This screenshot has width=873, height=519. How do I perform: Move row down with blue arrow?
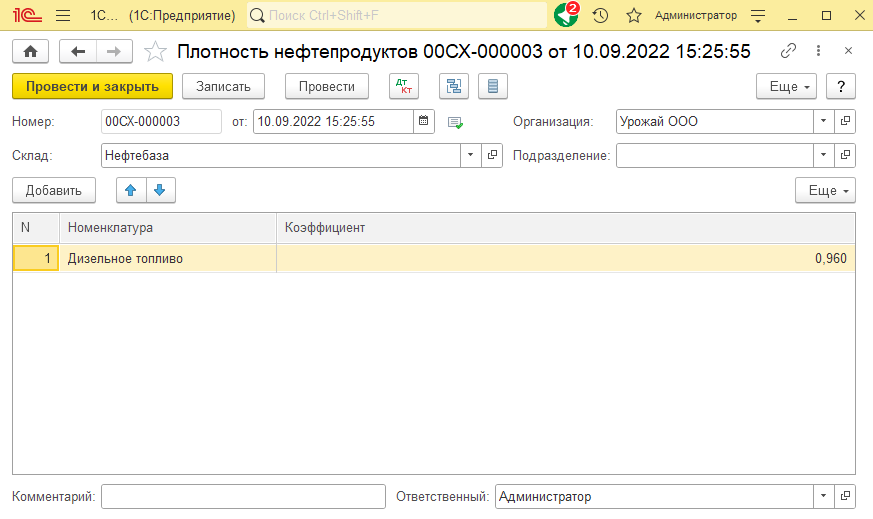(160, 190)
